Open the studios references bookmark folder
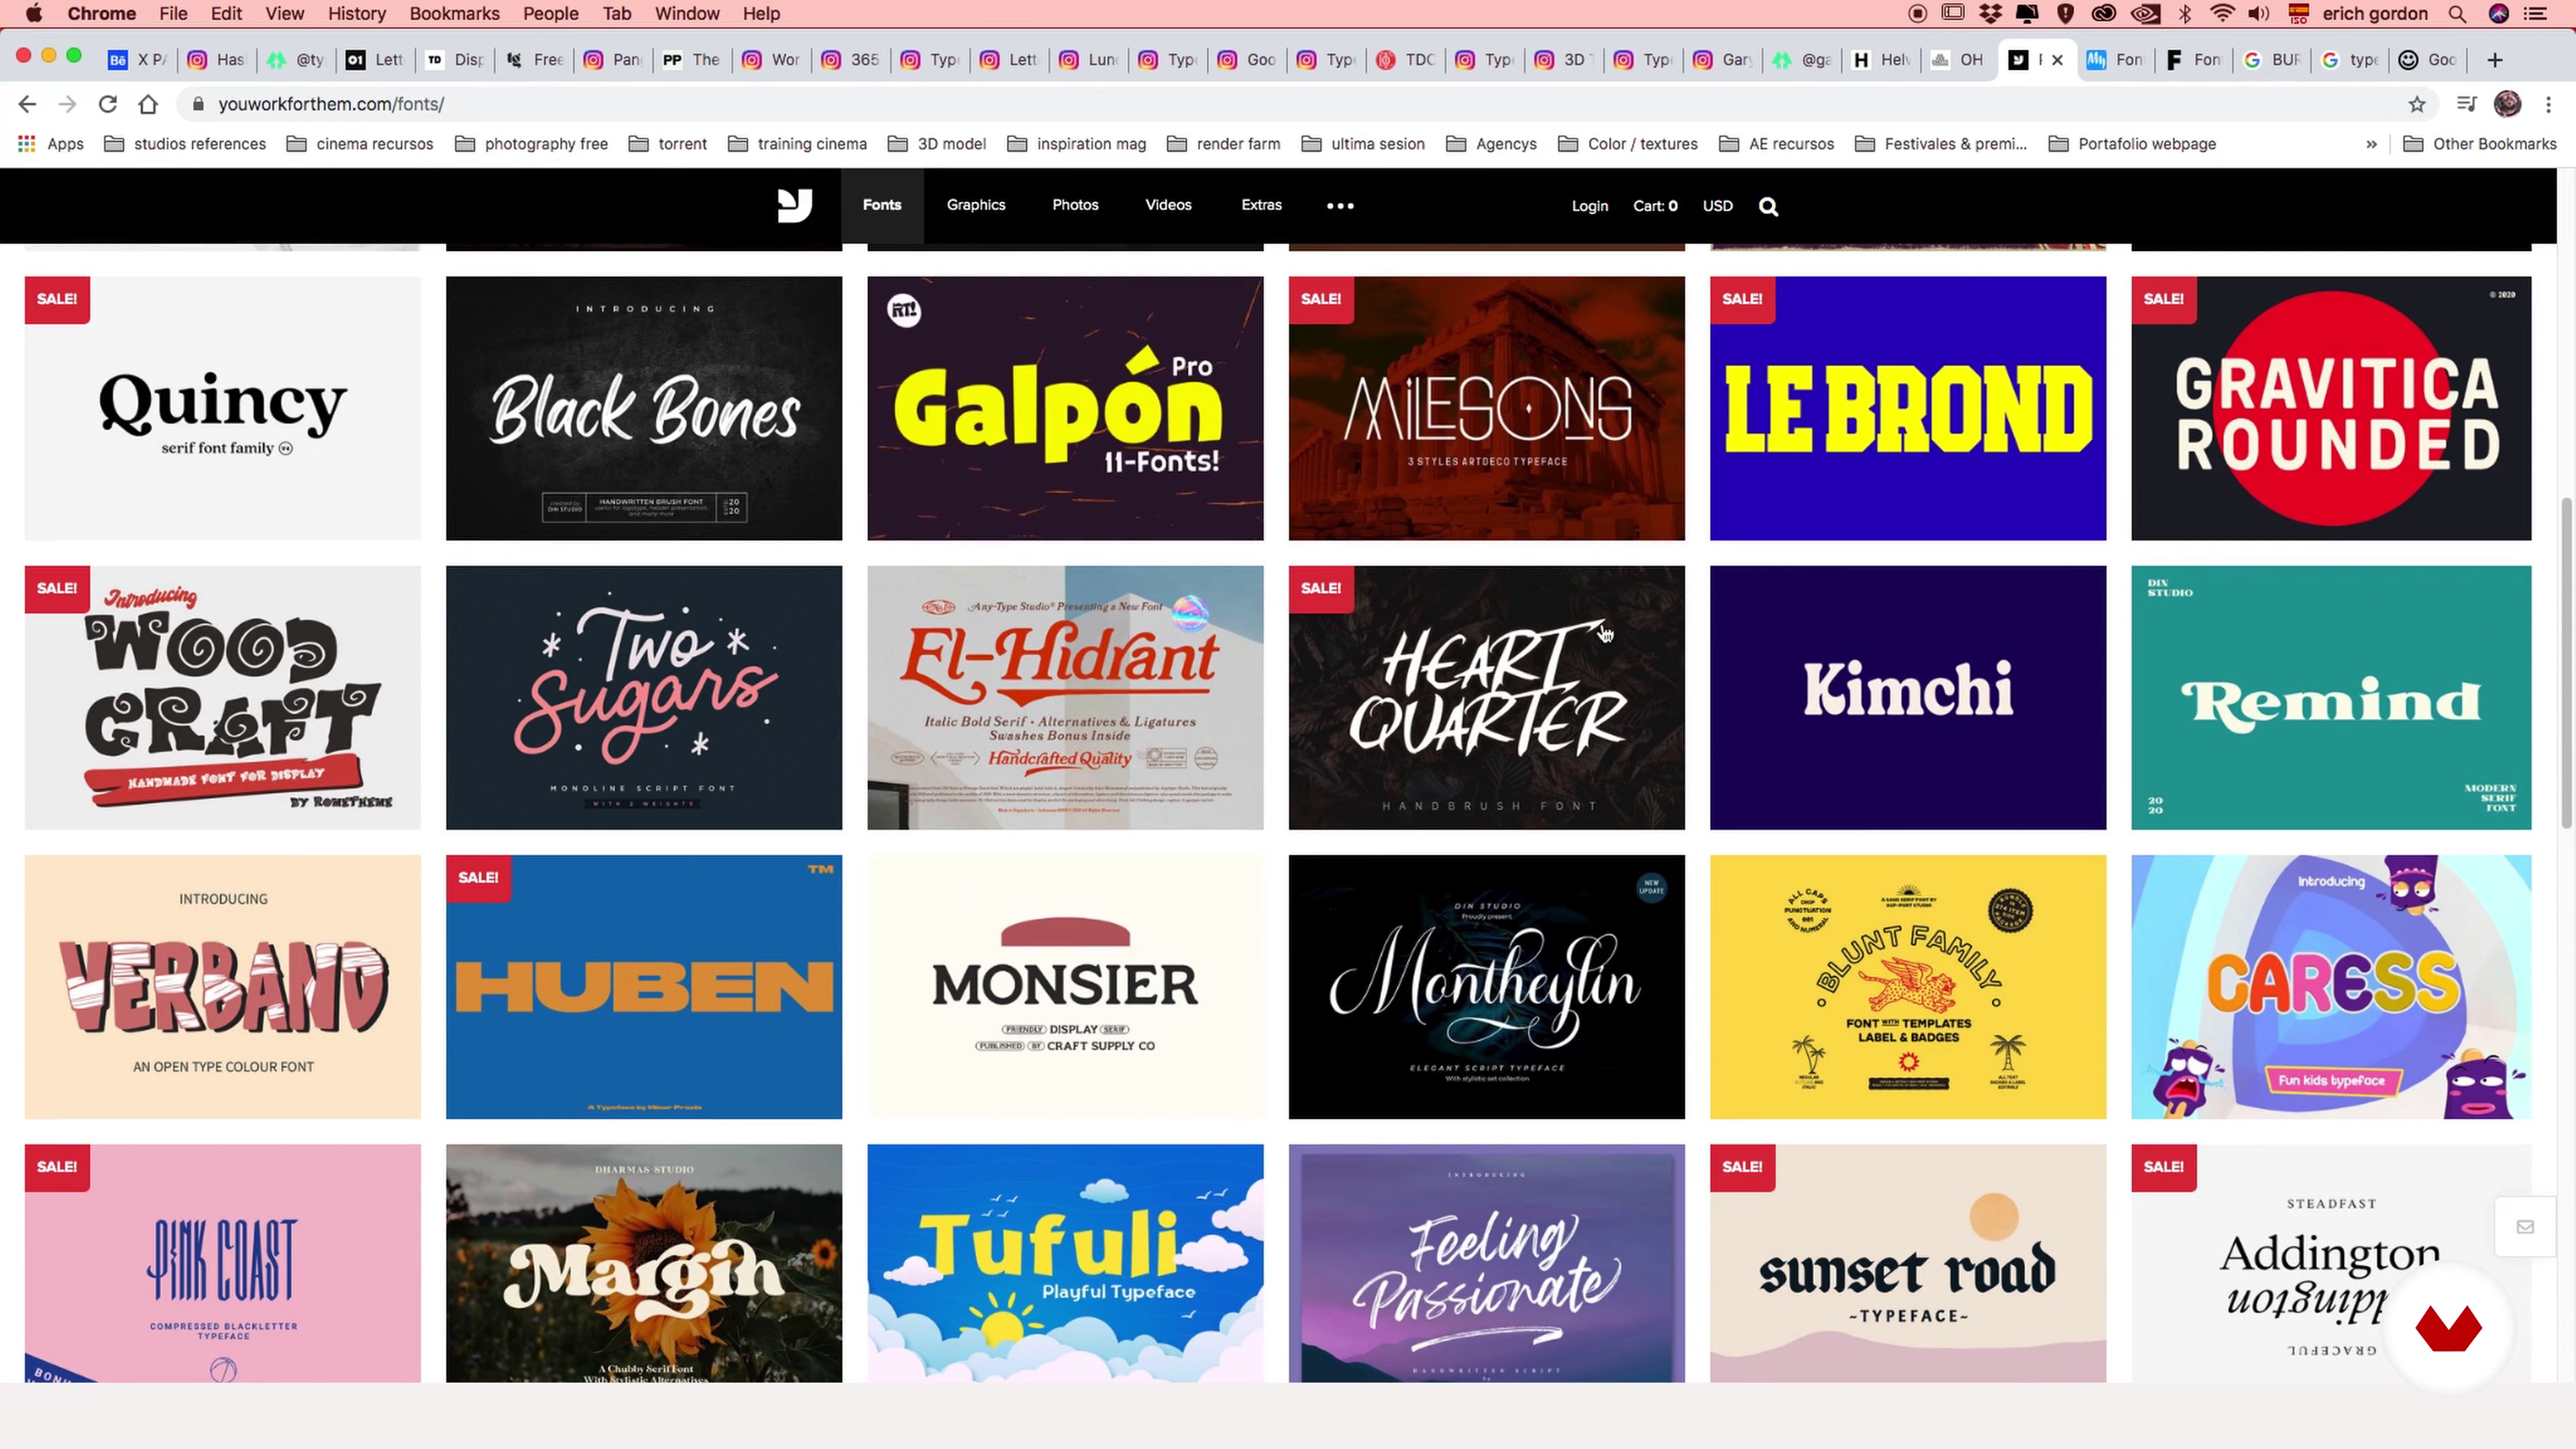 pos(185,144)
